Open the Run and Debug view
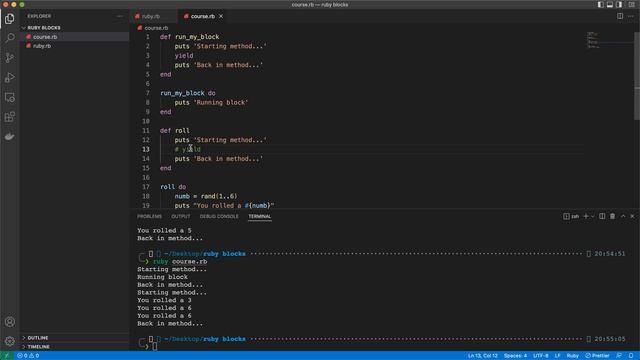Viewport: 640px width, 360px height. tap(9, 78)
